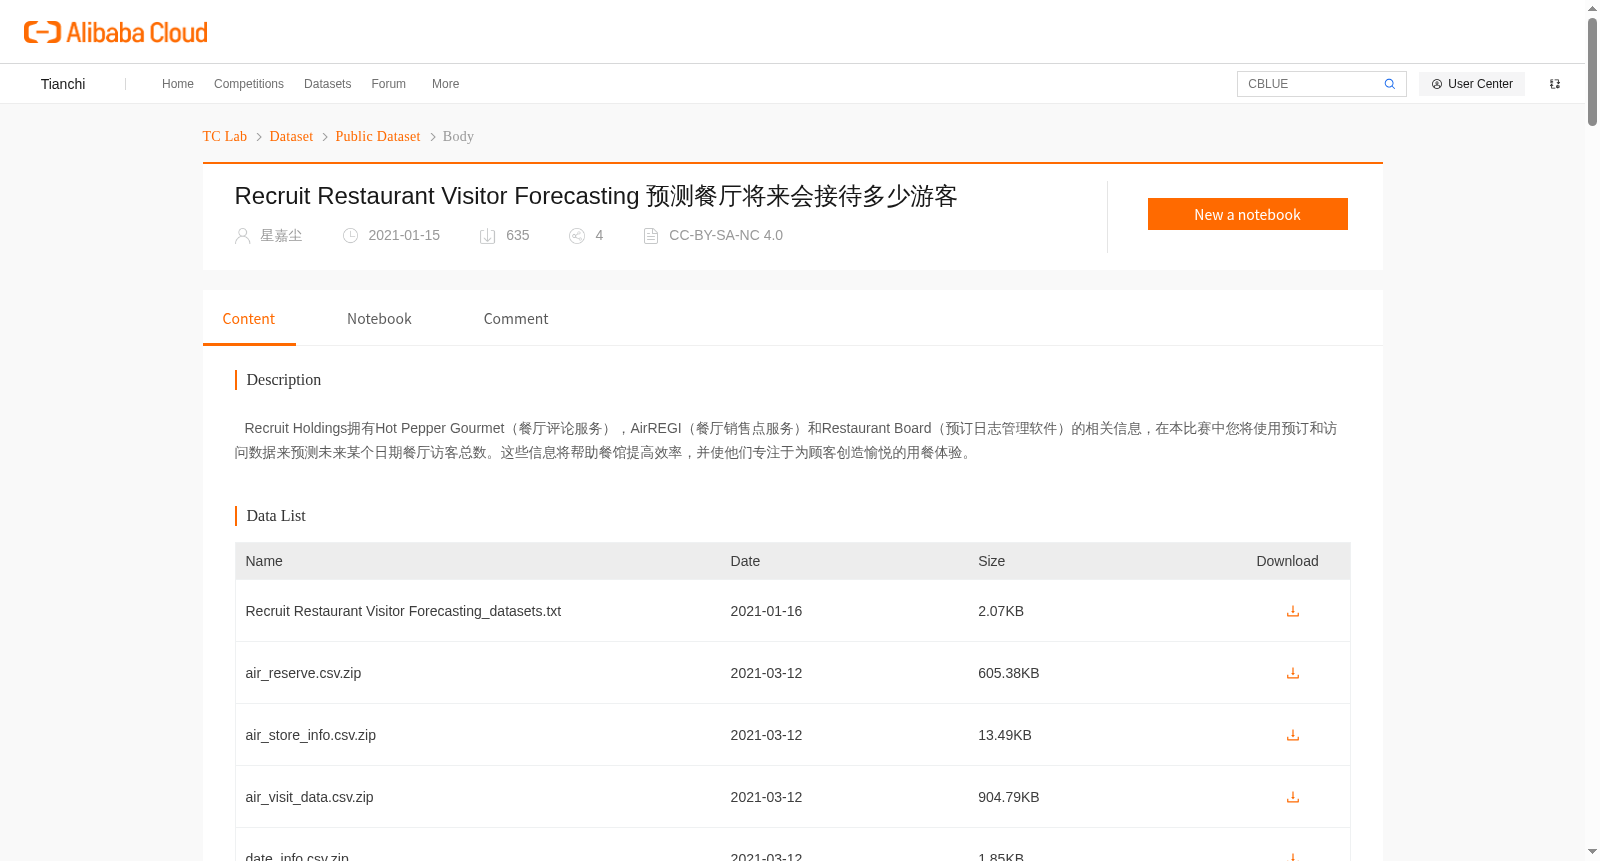The width and height of the screenshot is (1600, 861).
Task: Click the share count icon
Action: coord(577,236)
